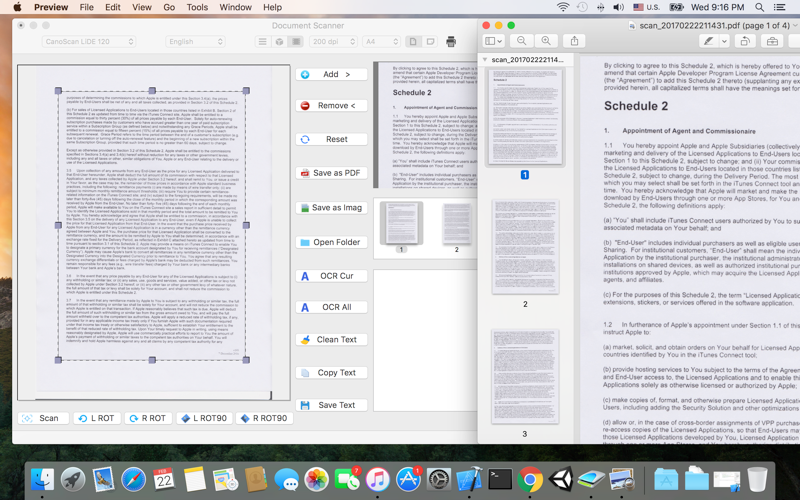Click the R ROT rotate right button

coord(148,418)
